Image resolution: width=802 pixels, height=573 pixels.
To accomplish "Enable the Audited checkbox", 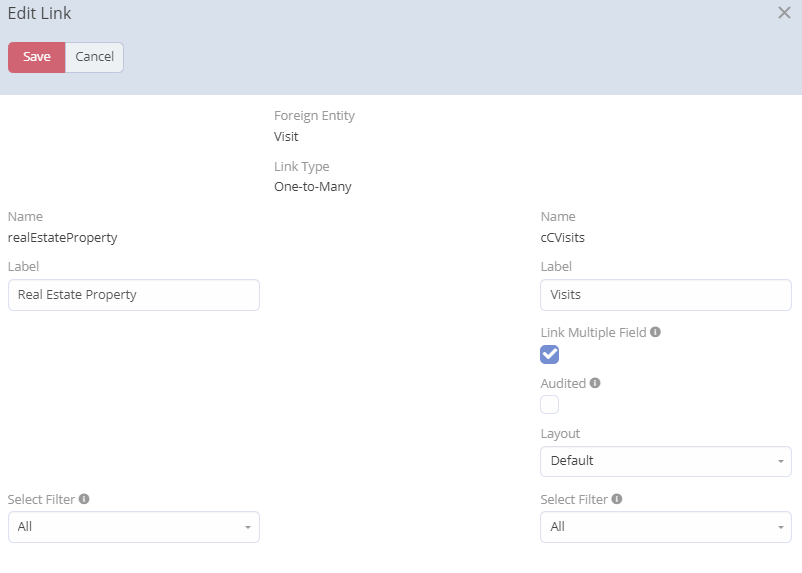I will coord(549,404).
